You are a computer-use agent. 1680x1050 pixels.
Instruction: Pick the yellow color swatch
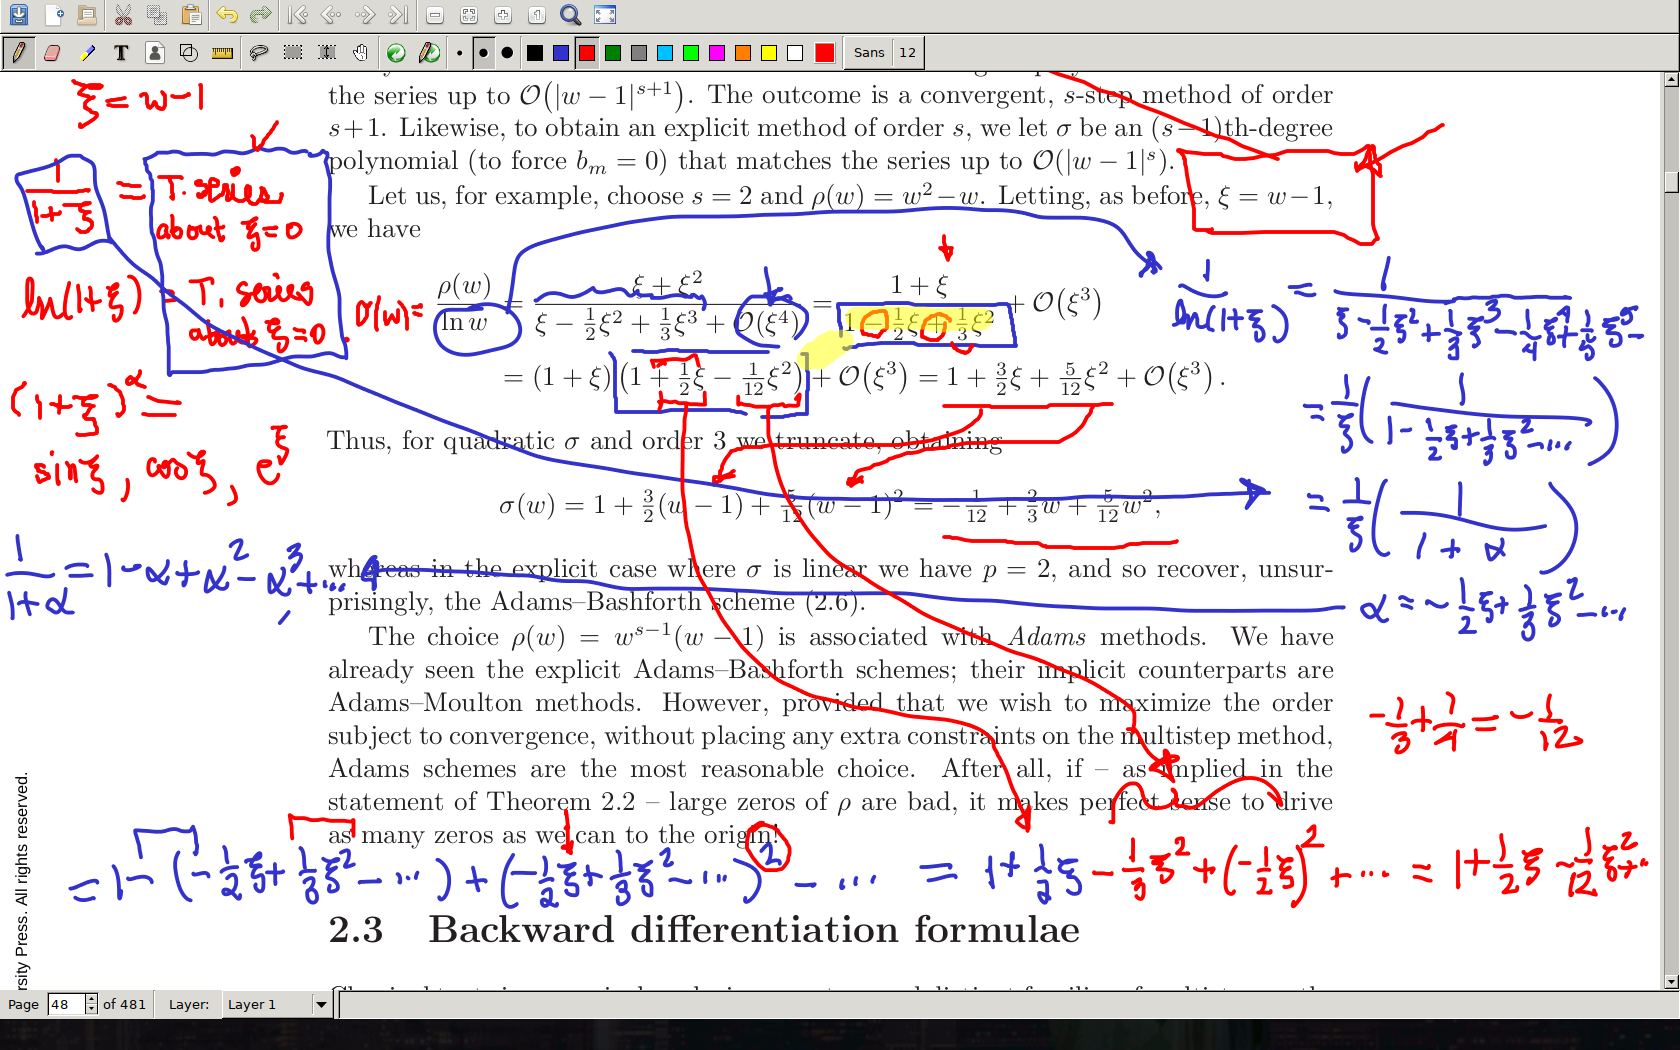click(769, 53)
